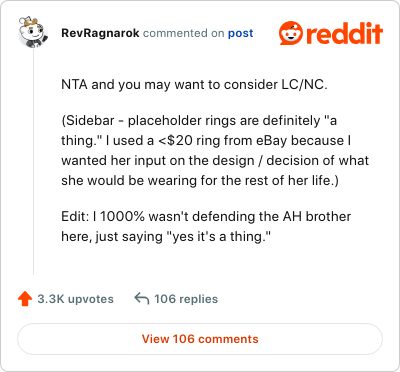Click the "LC/NC" abbreviation in the comment
The image size is (400, 372).
[x=304, y=85]
